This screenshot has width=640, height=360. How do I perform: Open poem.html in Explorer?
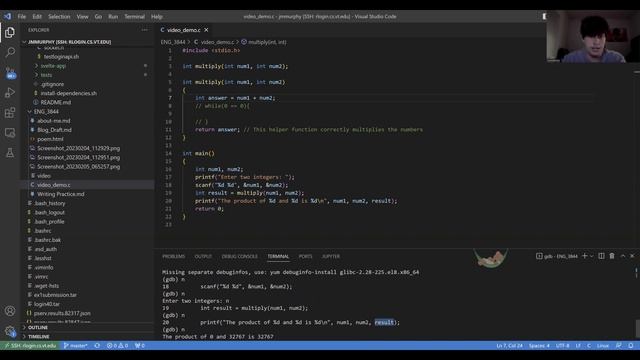pos(50,139)
